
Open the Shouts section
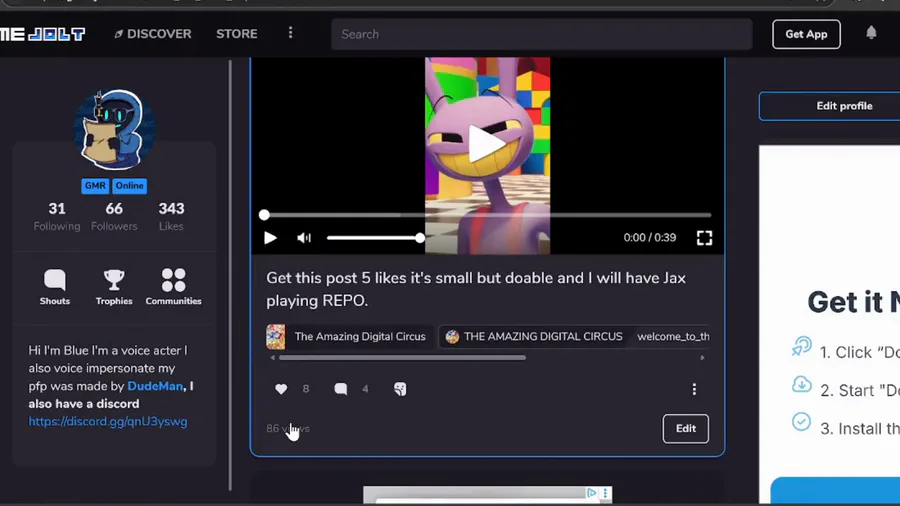click(55, 287)
